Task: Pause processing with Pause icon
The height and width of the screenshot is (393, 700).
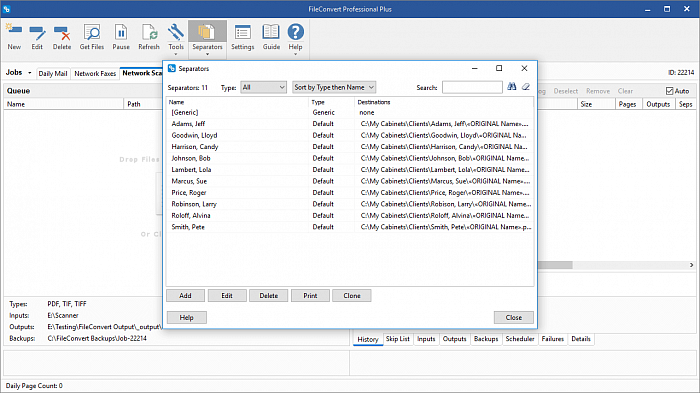Action: pos(121,37)
